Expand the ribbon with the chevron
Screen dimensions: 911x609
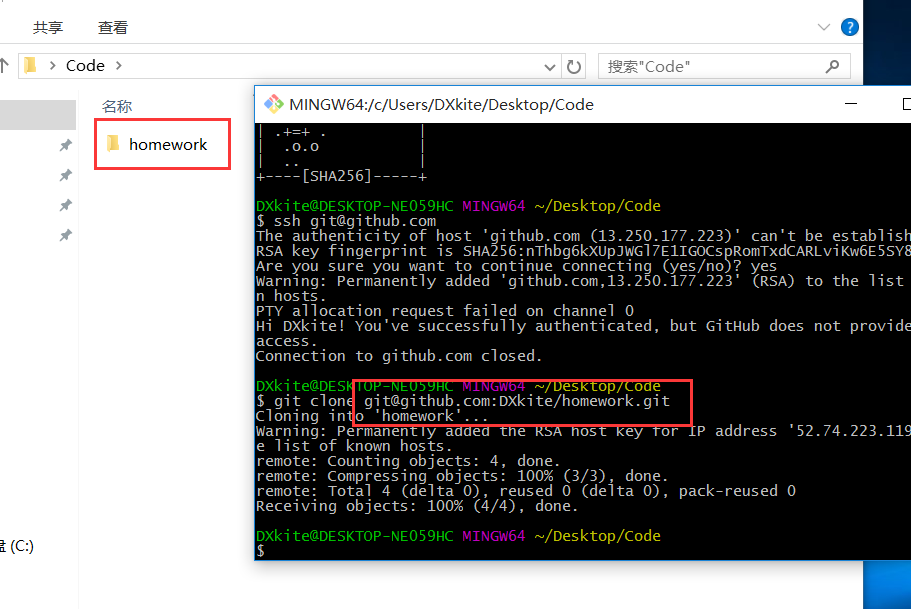click(823, 27)
